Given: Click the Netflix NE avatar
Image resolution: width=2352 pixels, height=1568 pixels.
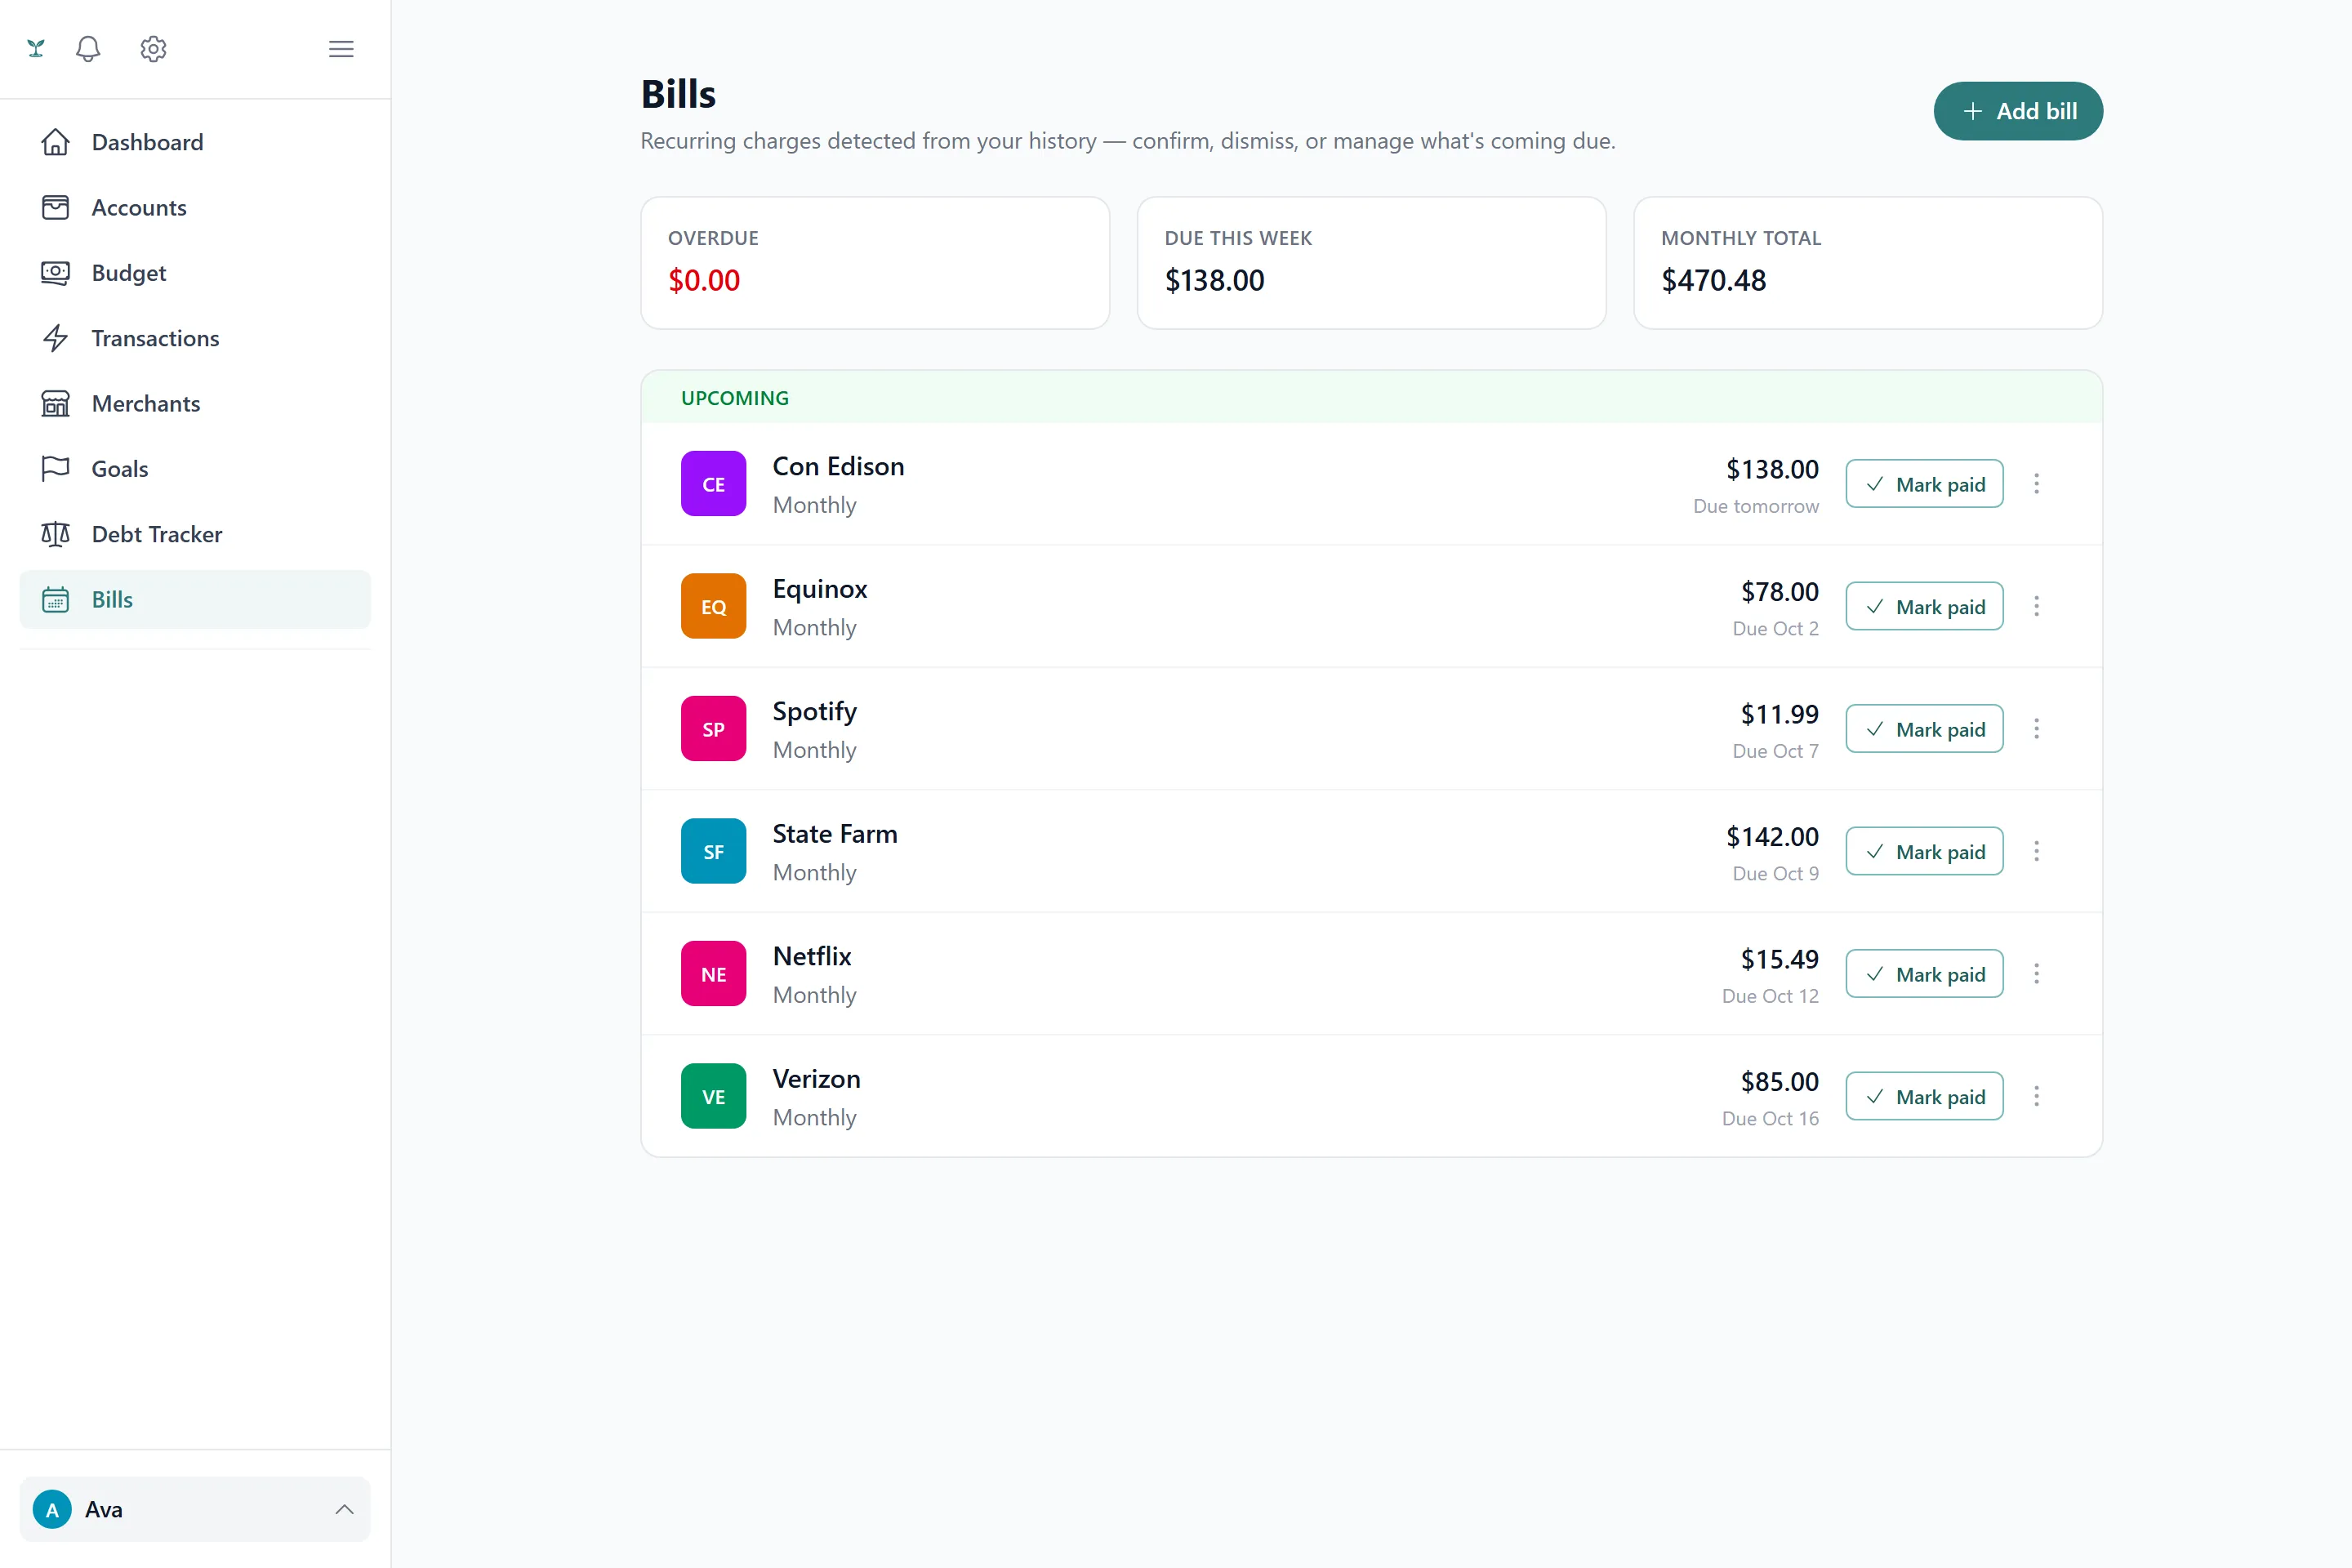Looking at the screenshot, I should pyautogui.click(x=713, y=974).
